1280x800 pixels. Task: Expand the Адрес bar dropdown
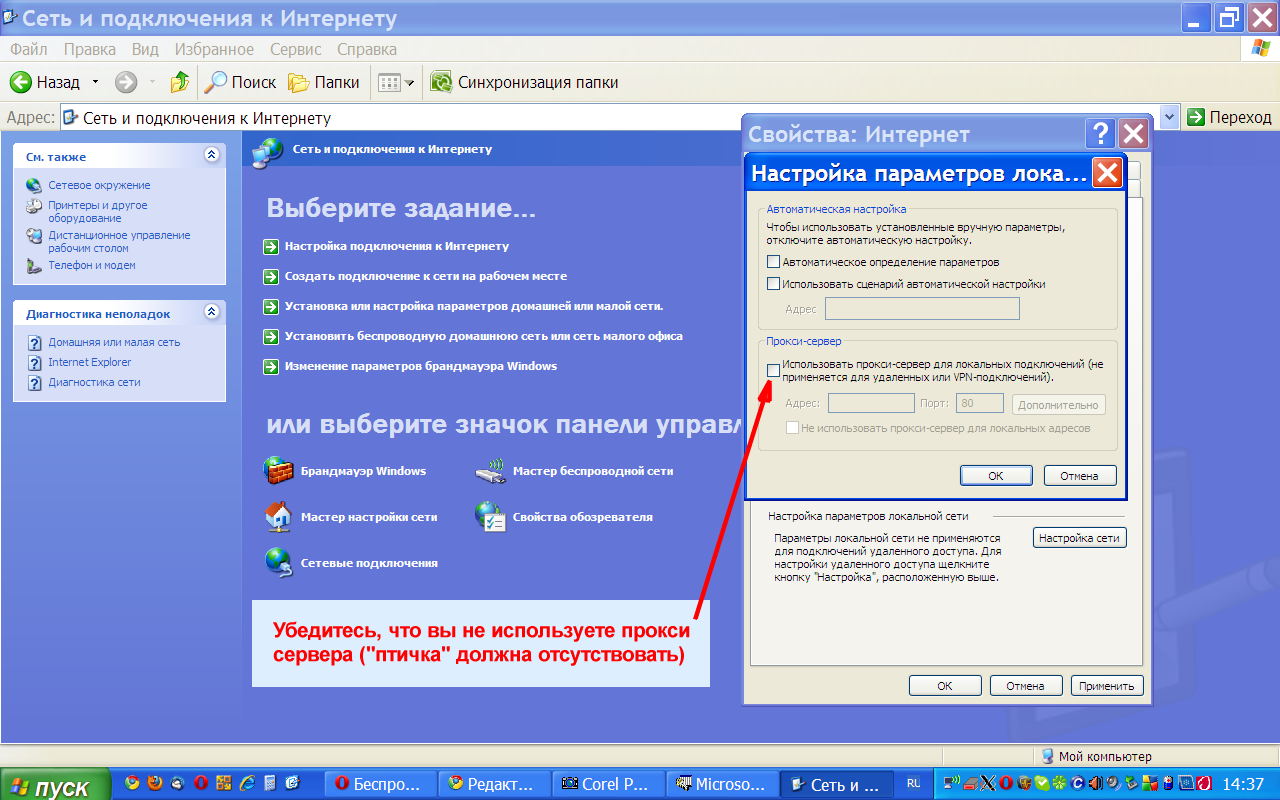(x=1170, y=117)
